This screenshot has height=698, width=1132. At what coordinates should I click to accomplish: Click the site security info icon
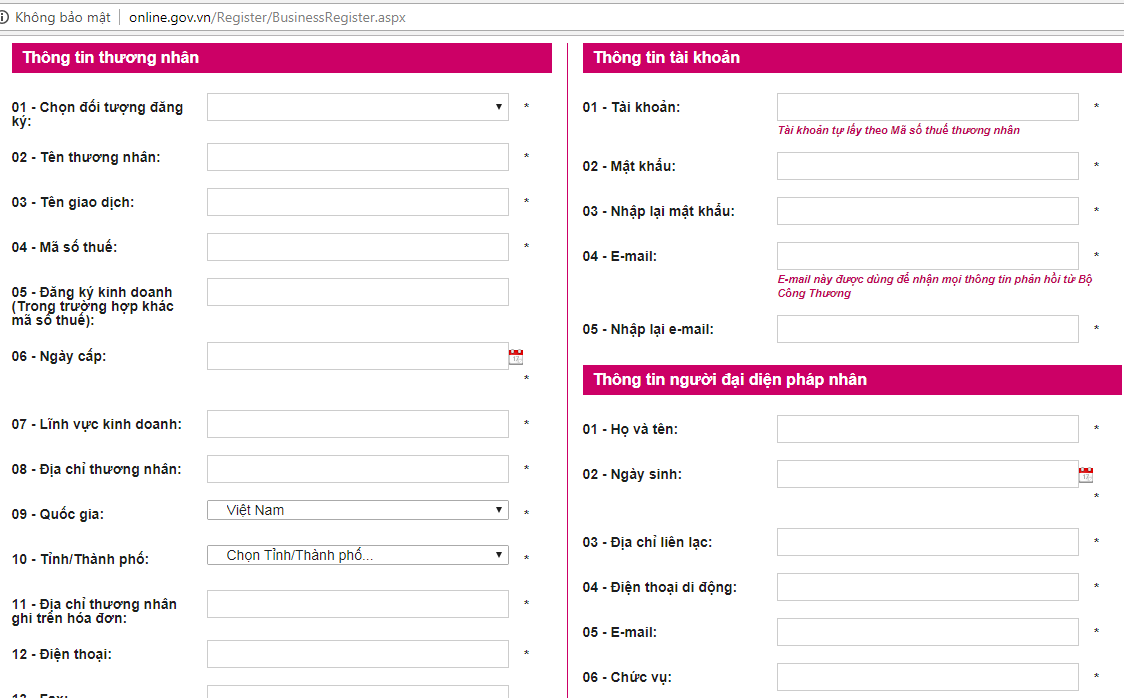[x=5, y=18]
